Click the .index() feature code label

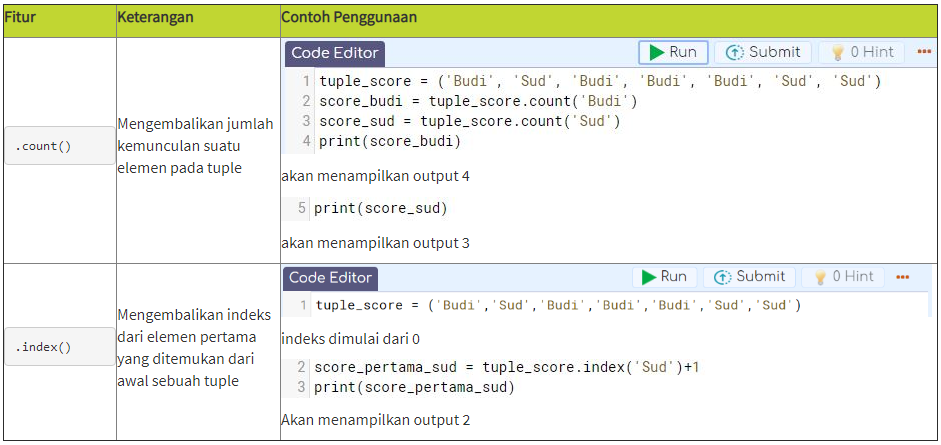point(59,347)
